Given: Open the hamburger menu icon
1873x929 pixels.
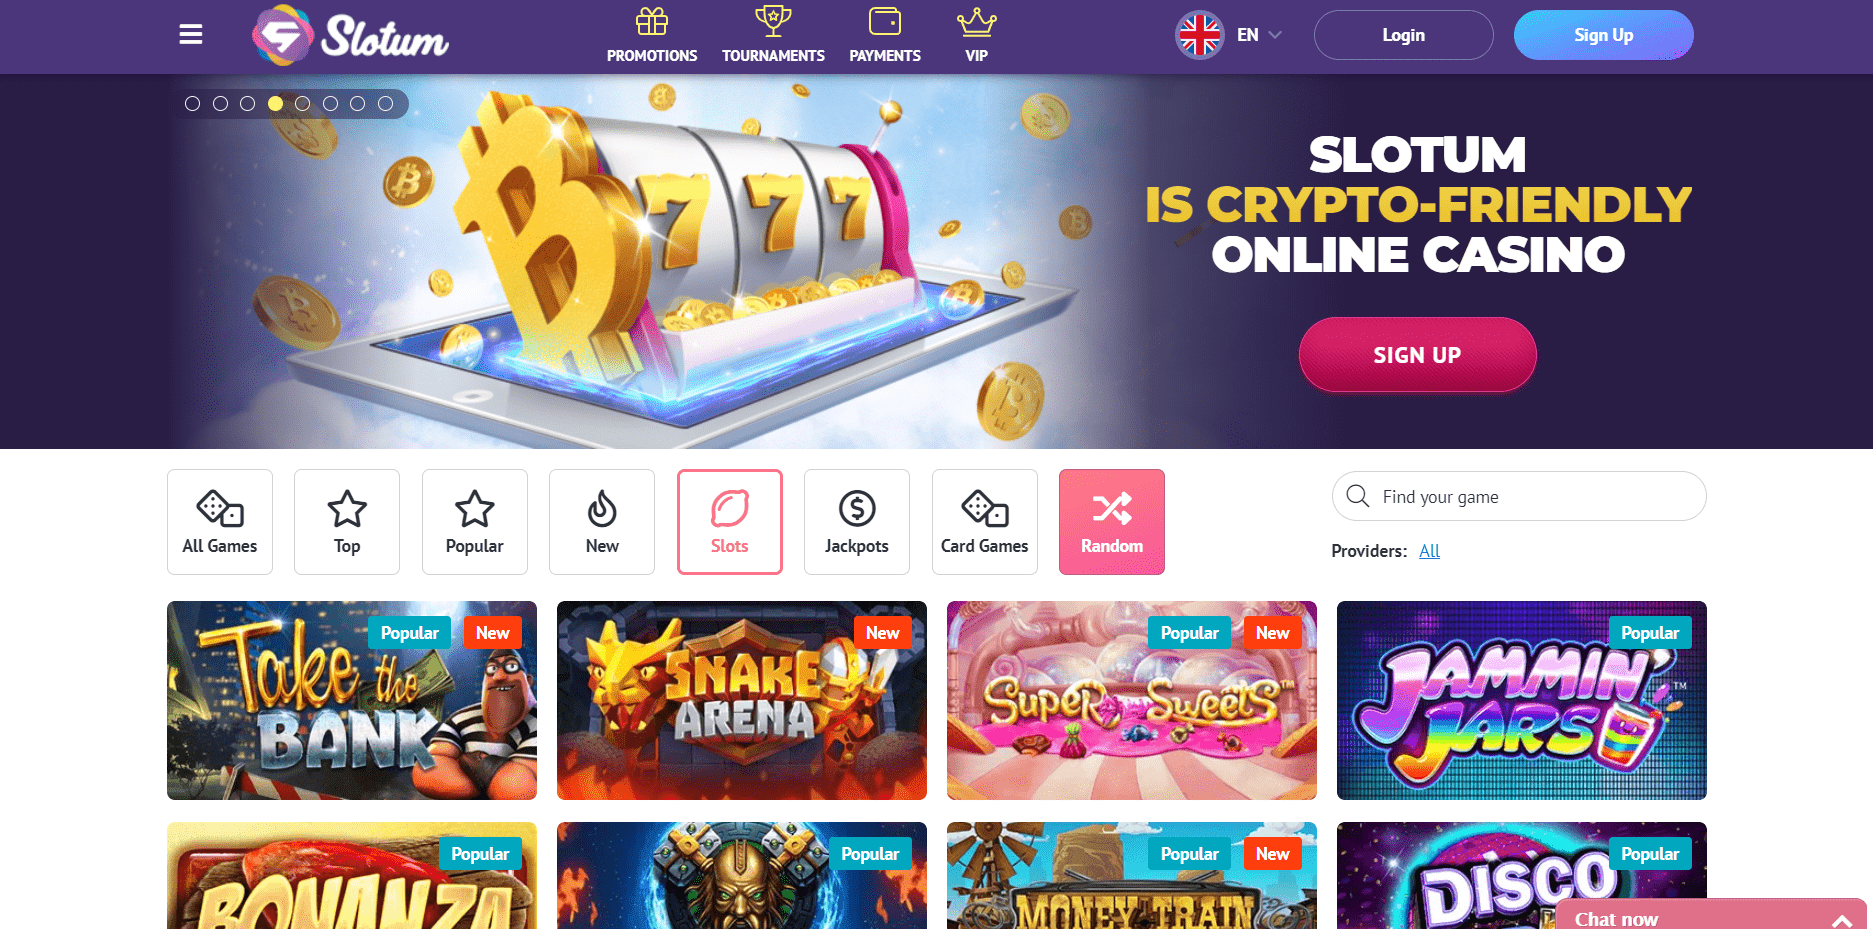Looking at the screenshot, I should coord(191,35).
